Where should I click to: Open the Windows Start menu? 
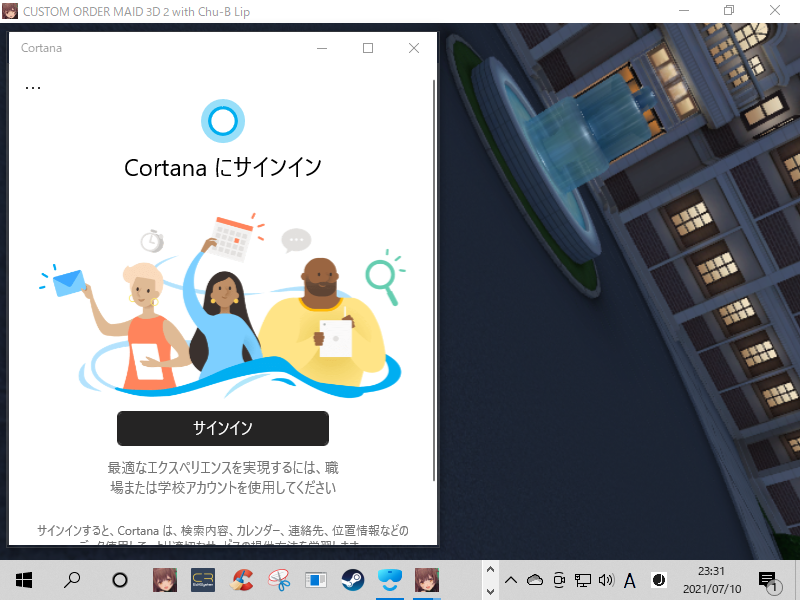pos(24,580)
